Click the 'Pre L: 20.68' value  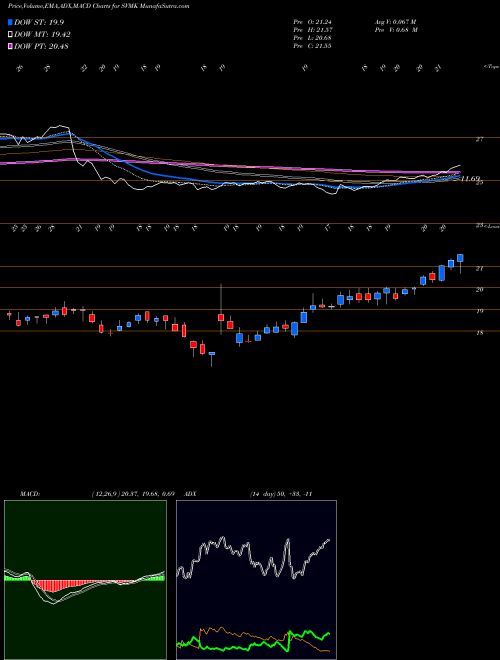(312, 38)
